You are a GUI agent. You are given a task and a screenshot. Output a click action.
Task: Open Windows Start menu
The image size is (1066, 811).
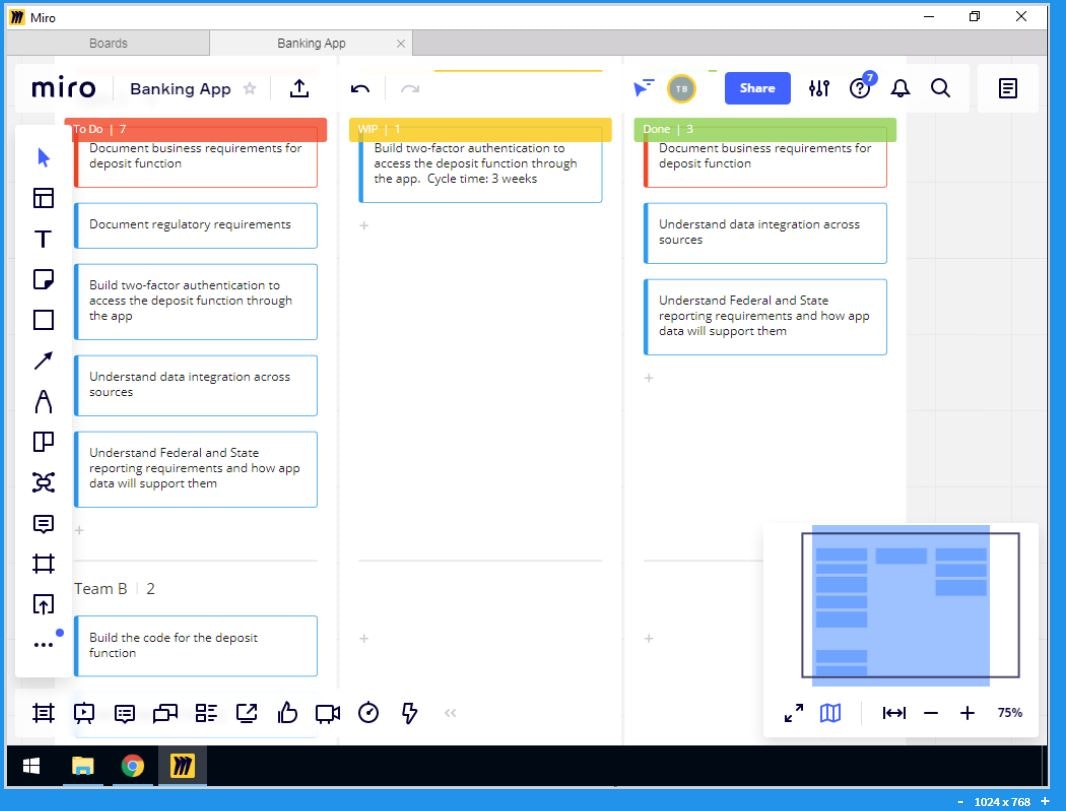tap(31, 766)
